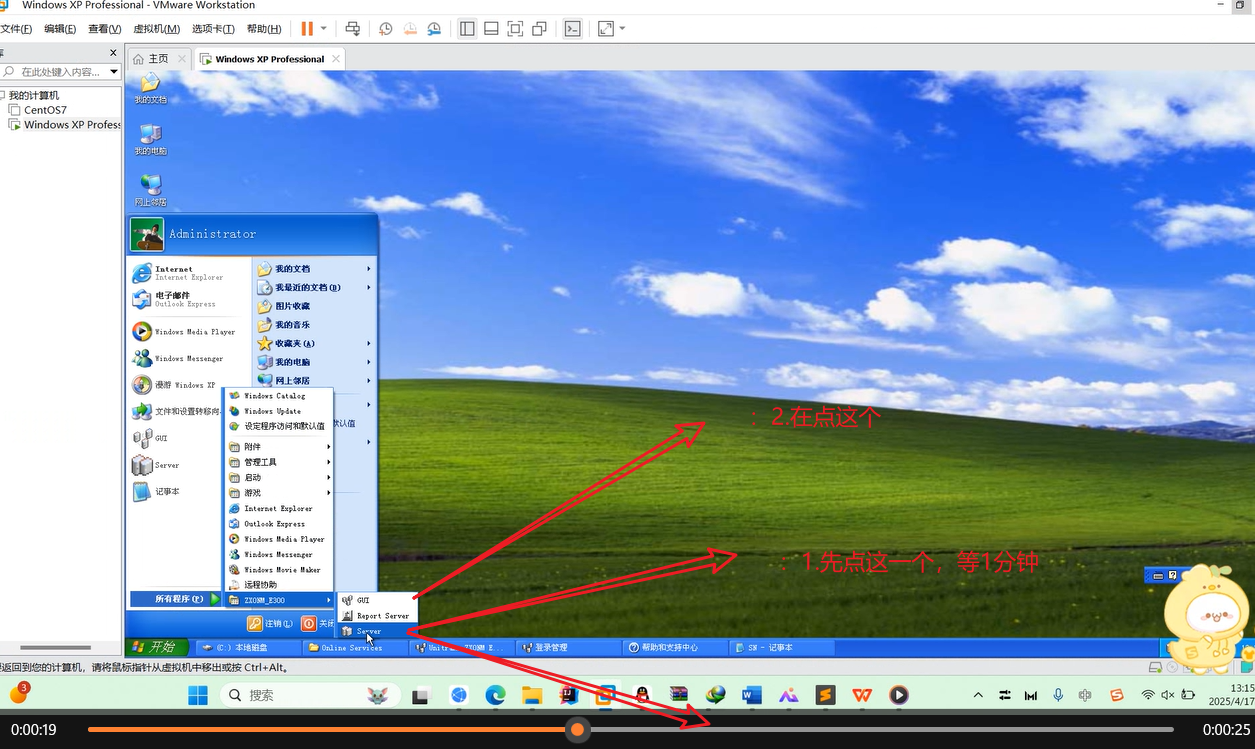The image size is (1255, 749).
Task: Open Windows Update in programs list
Action: coord(273,411)
